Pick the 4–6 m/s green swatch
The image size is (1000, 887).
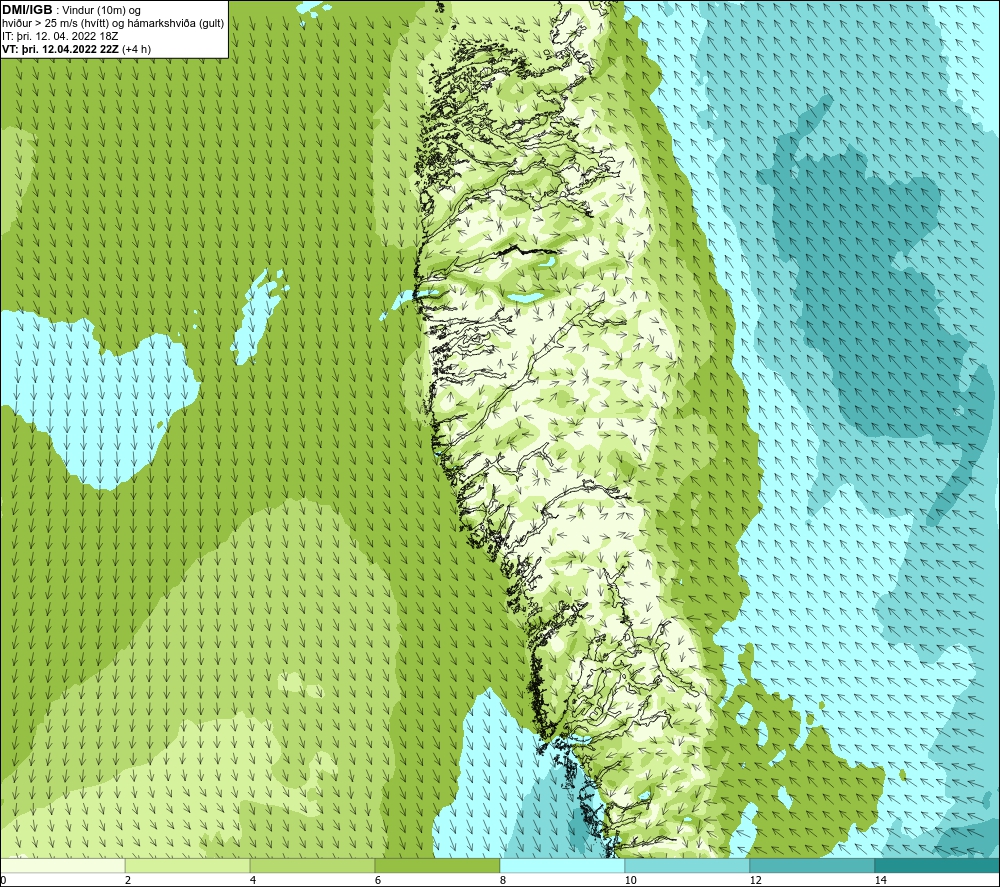312,865
